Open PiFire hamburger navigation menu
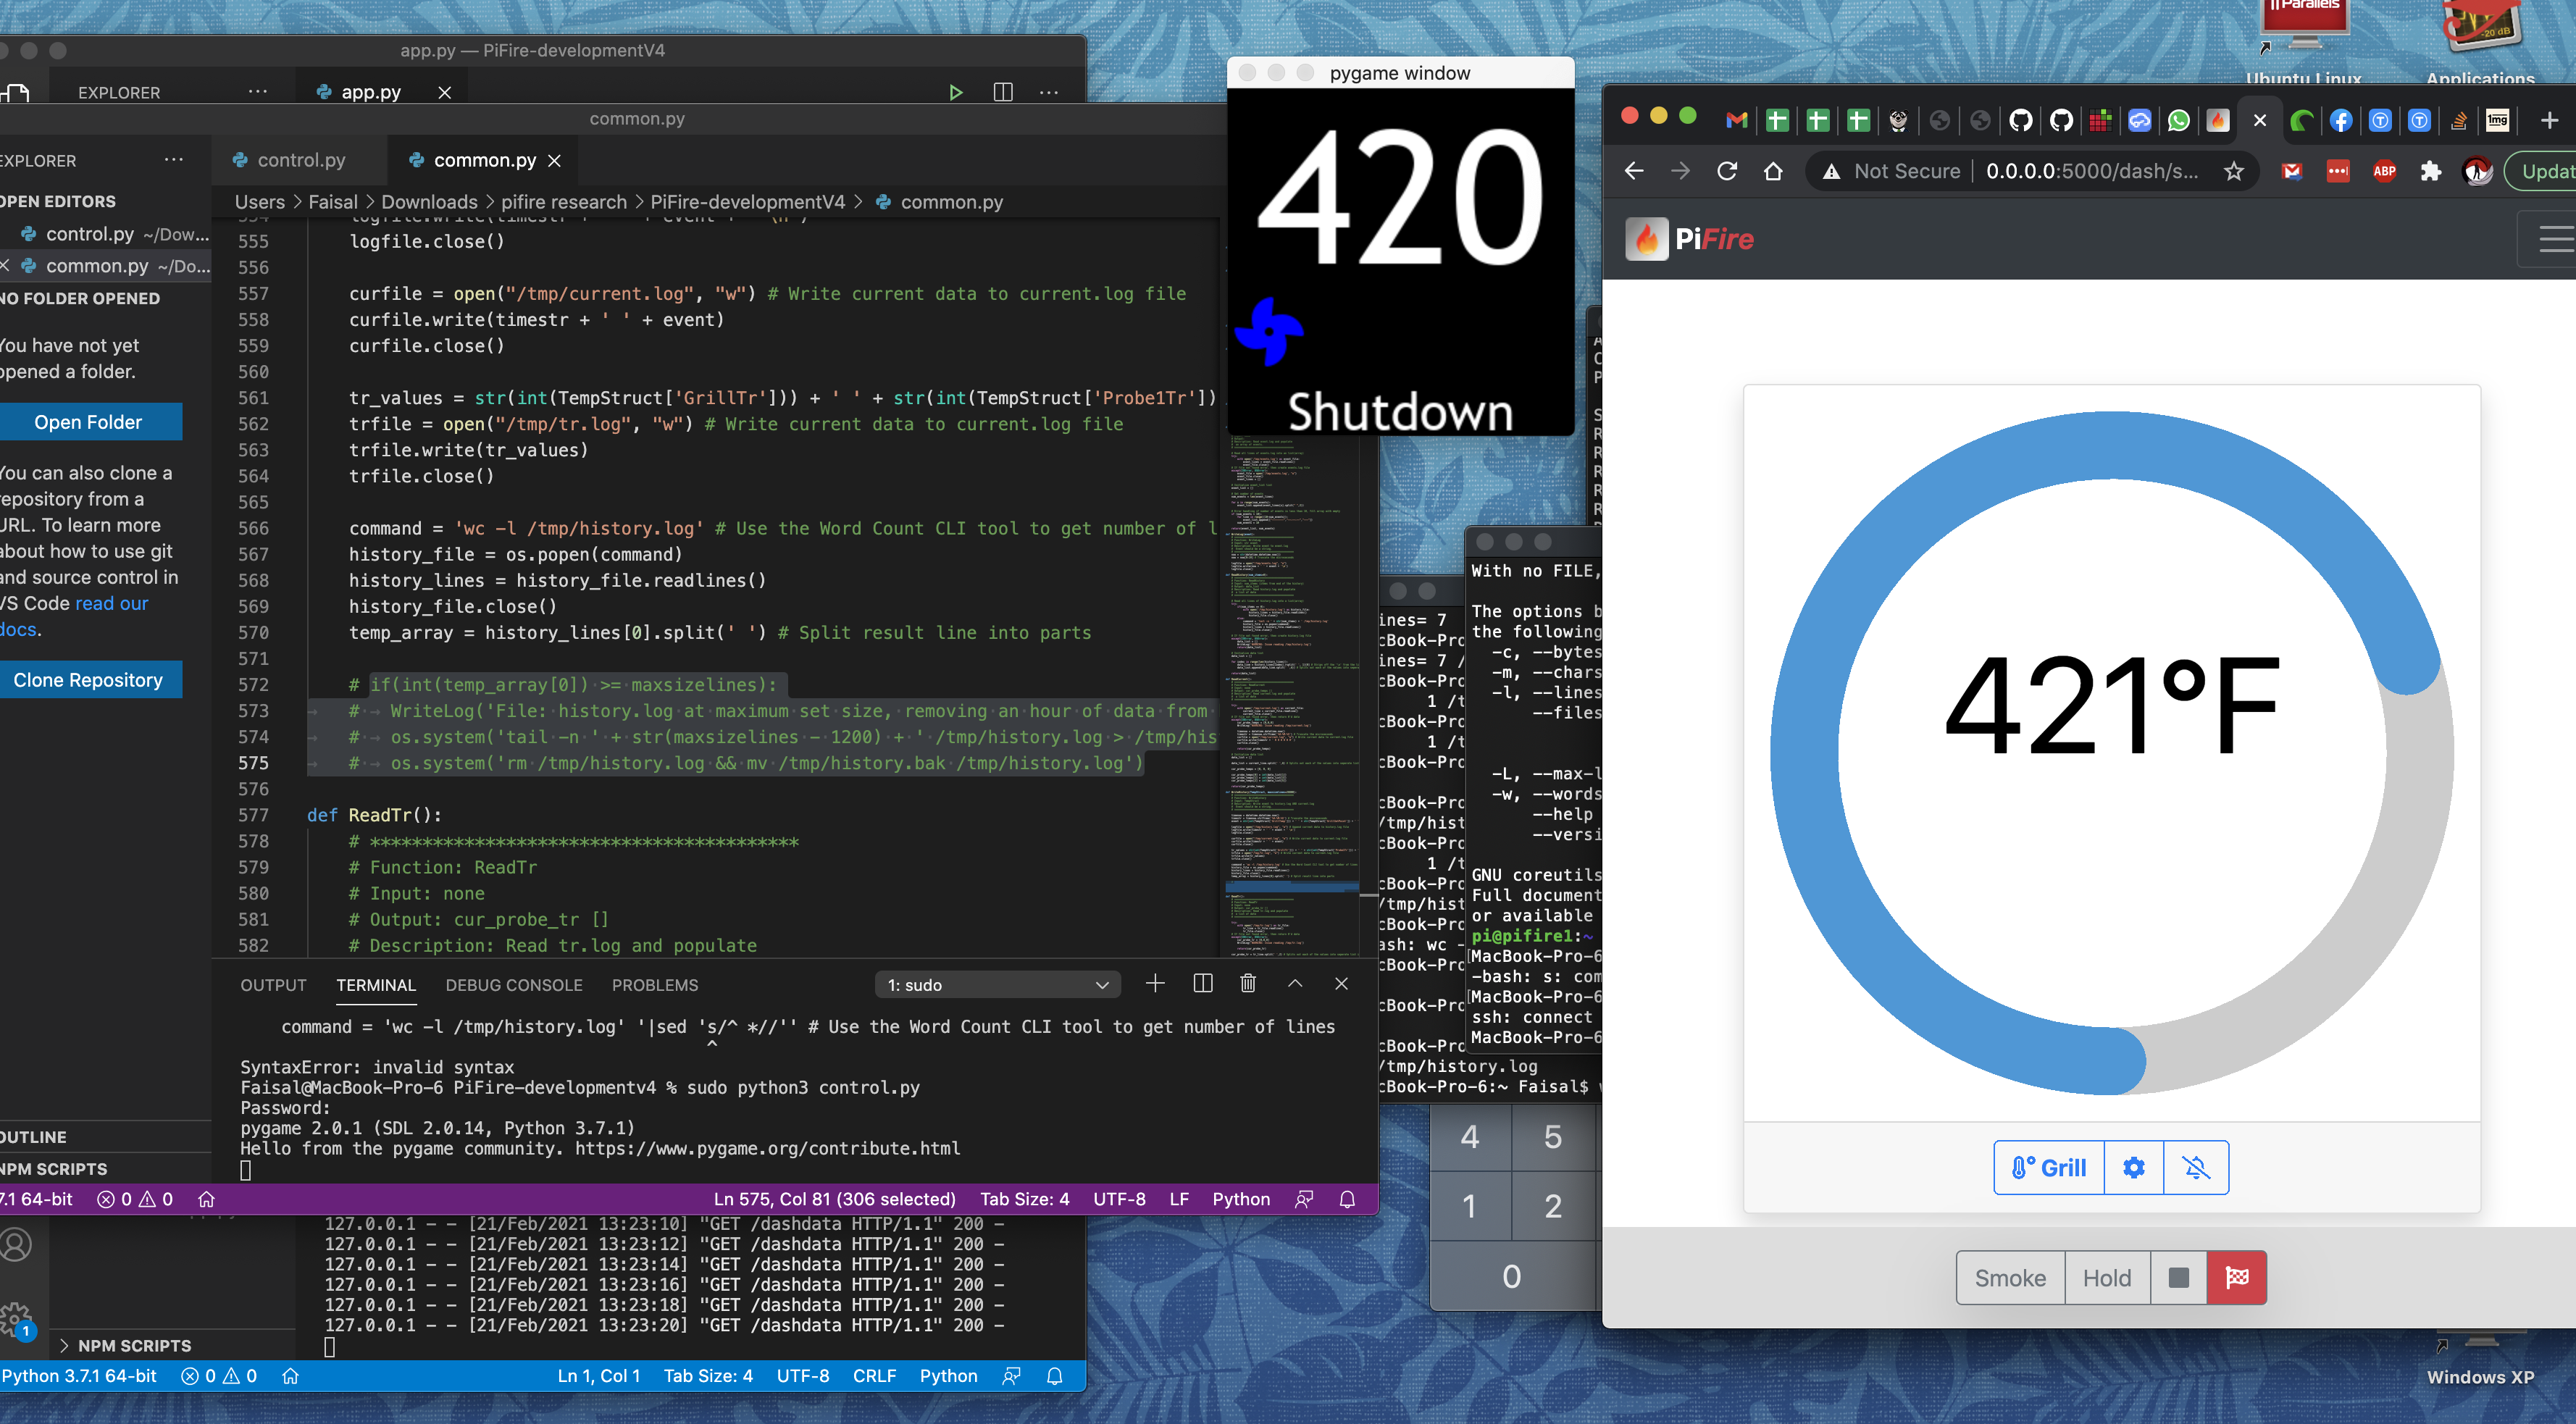 pos(2553,239)
